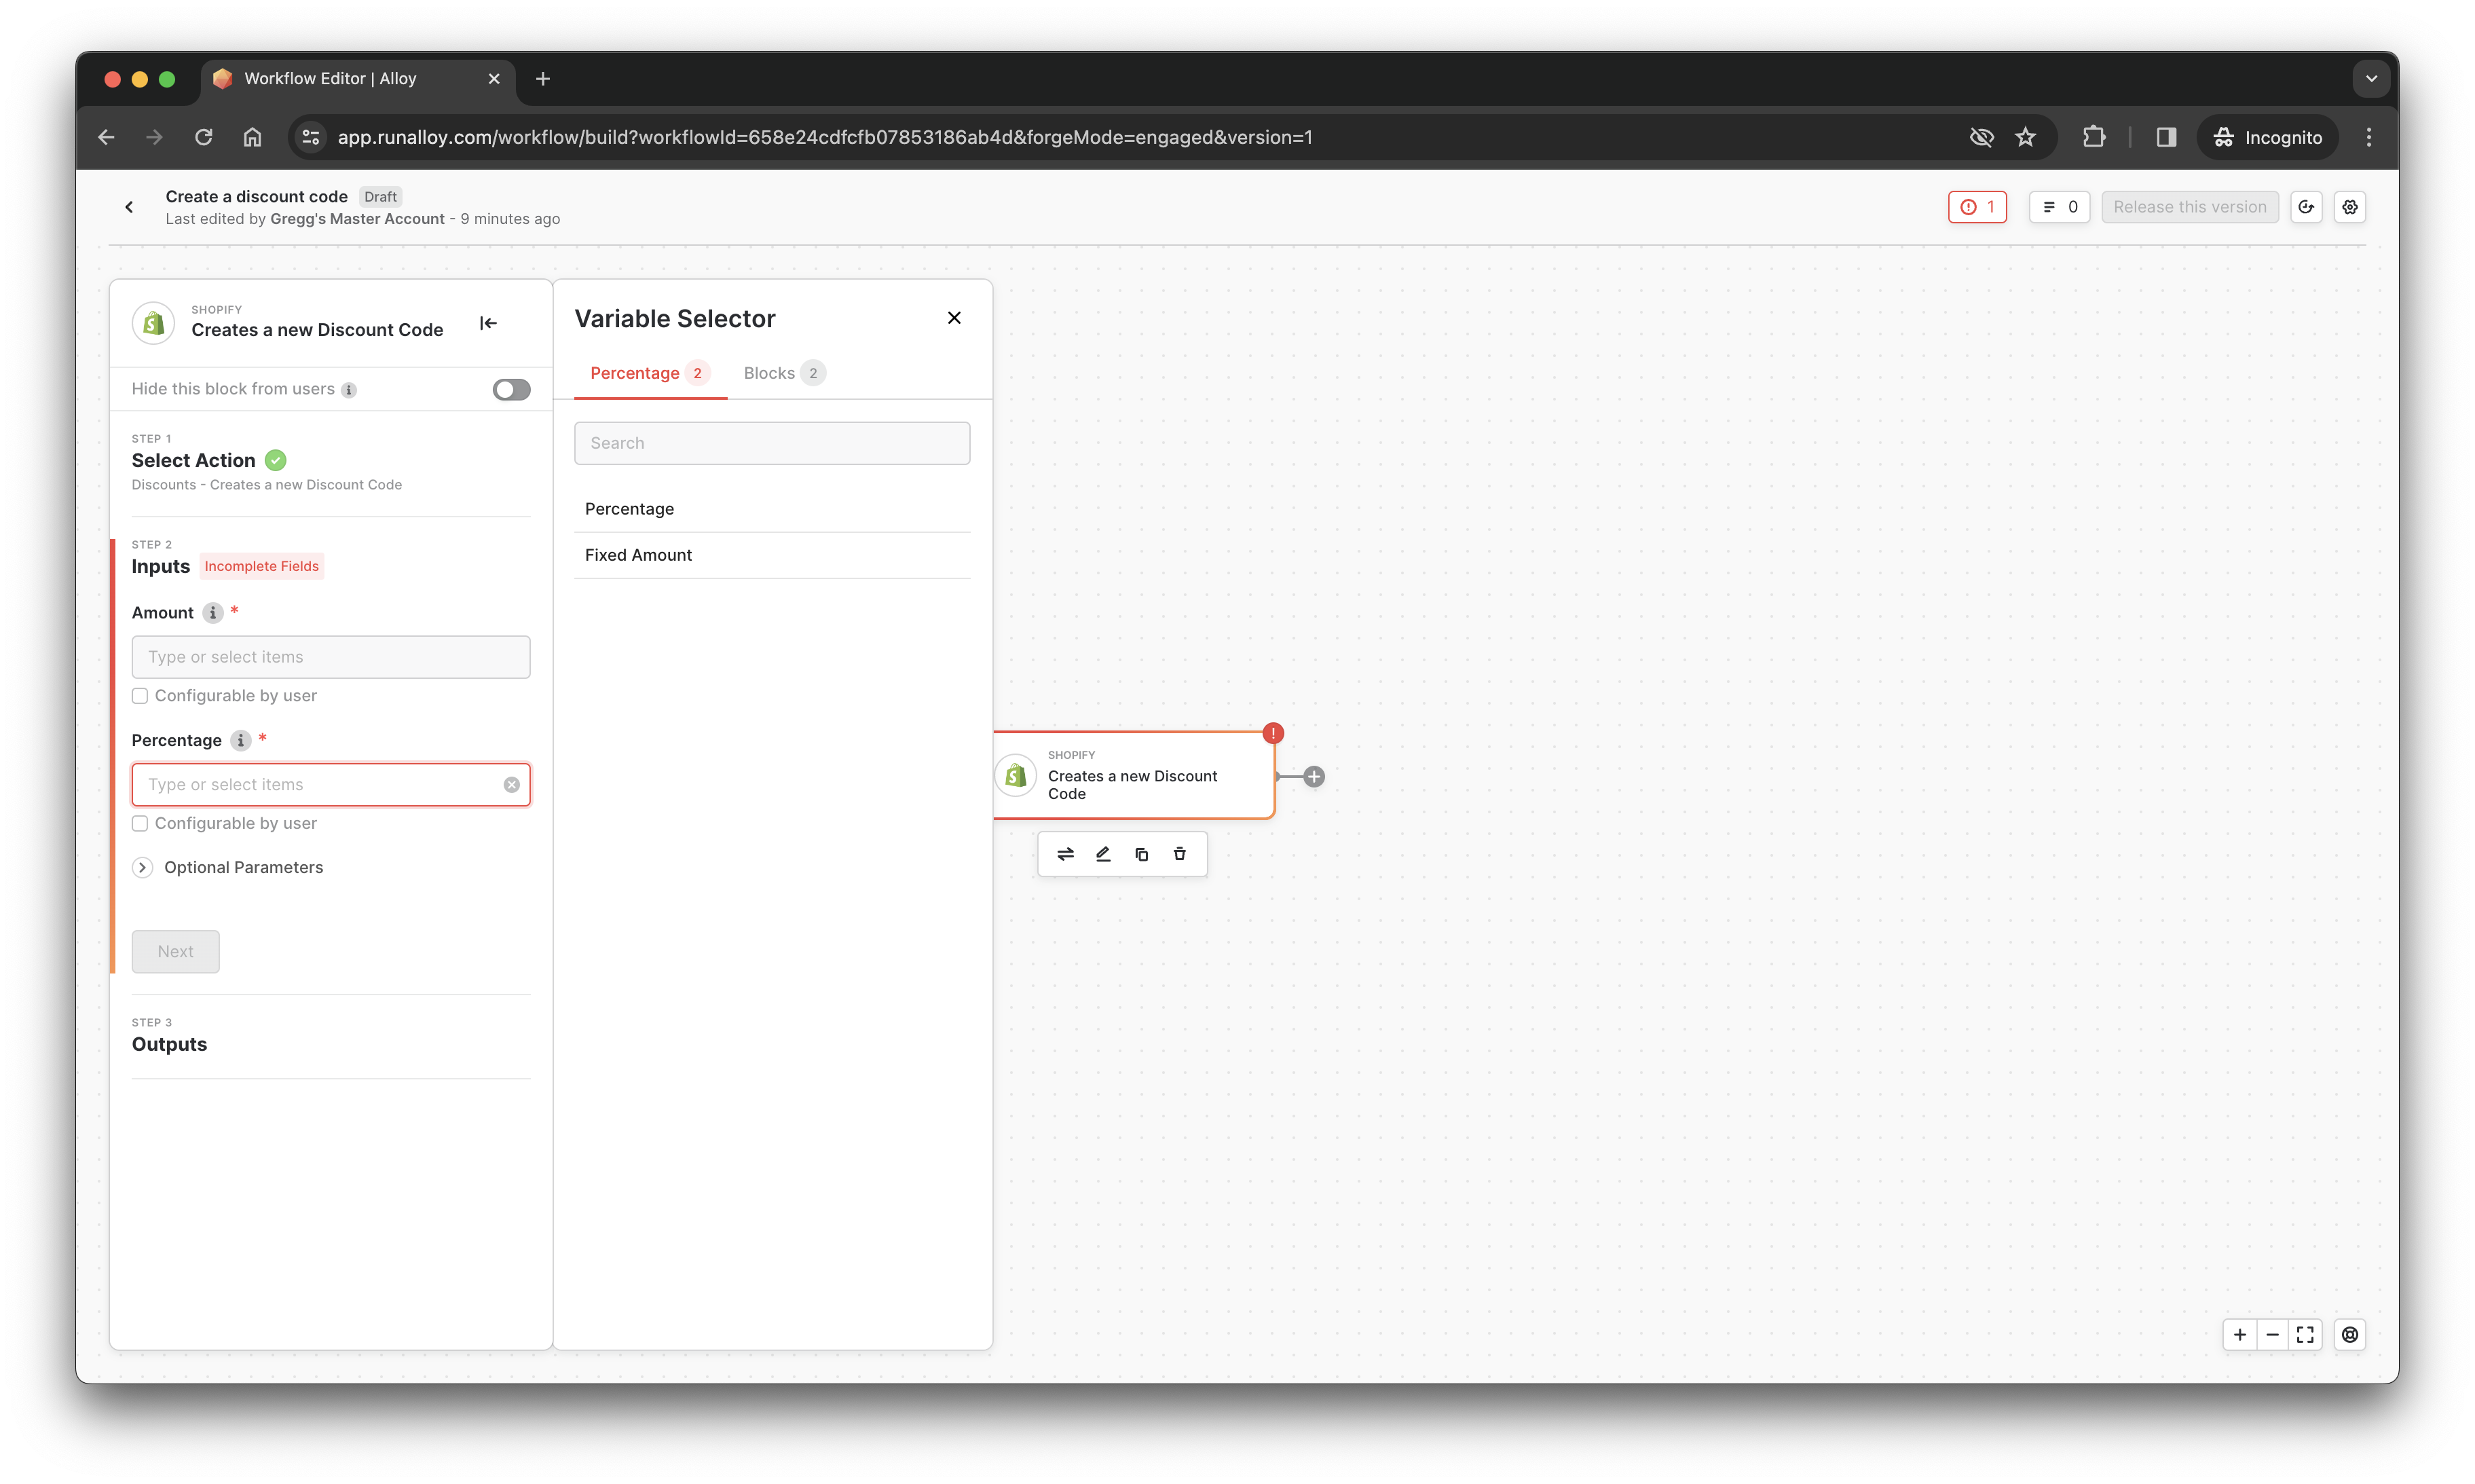Expand Step 1 Select Action section

click(x=193, y=460)
